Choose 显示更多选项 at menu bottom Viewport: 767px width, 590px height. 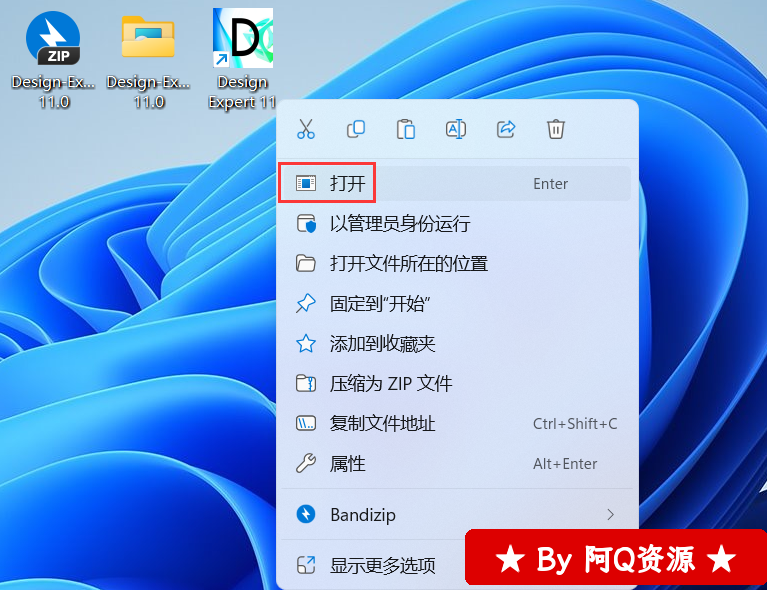[372, 566]
